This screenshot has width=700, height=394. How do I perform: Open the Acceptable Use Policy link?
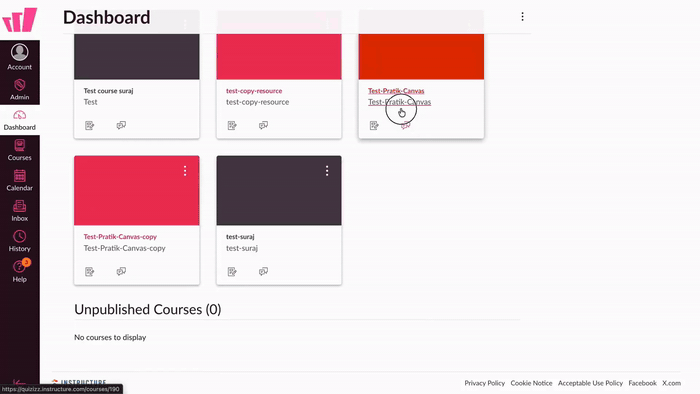590,383
